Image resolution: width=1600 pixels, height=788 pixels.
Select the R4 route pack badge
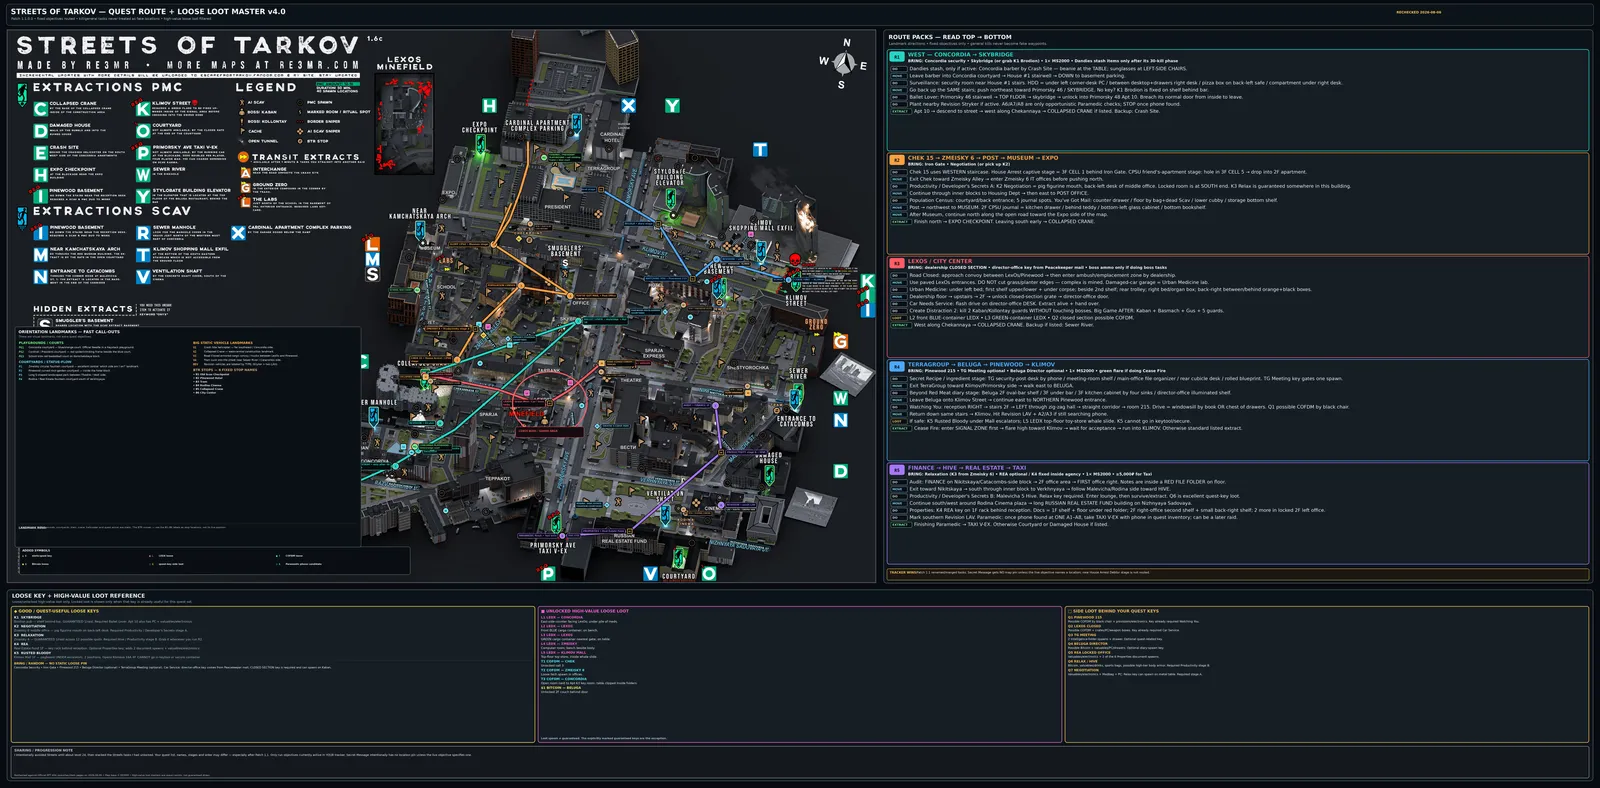coord(897,367)
